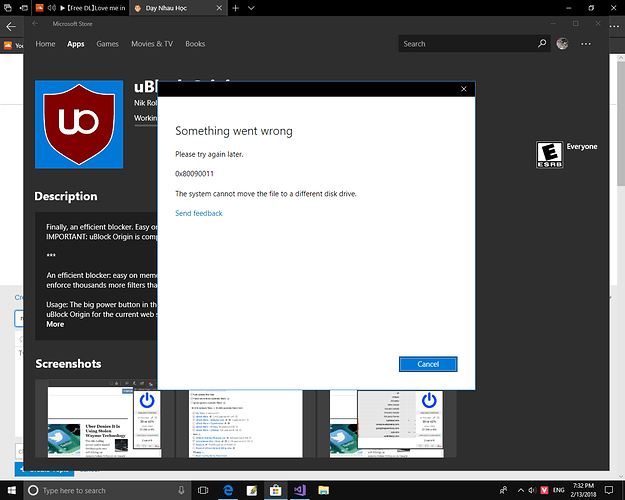
Task: Click the uBlock Origin app logo
Action: 79,124
